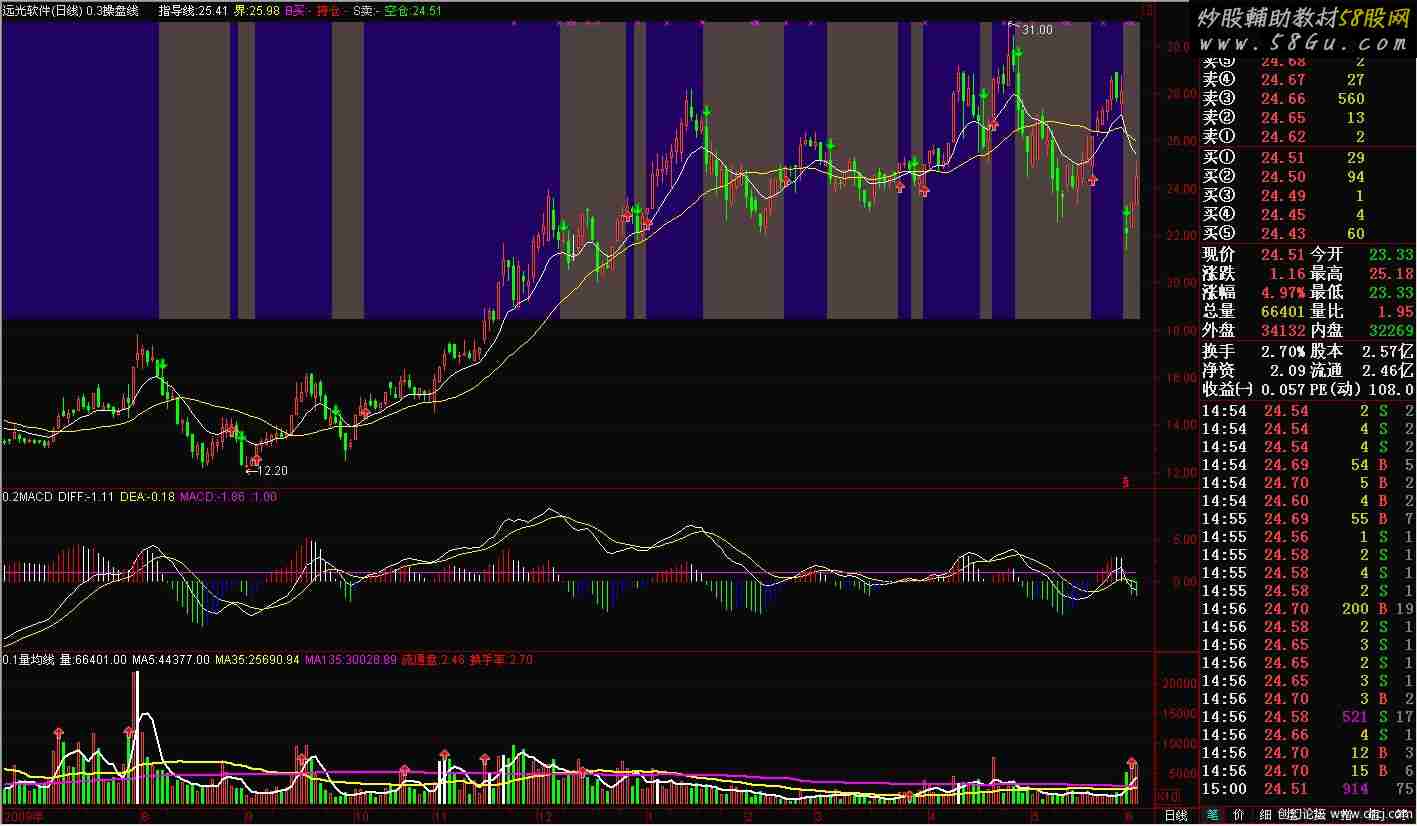
Task: Click the 股本 value 2.57亿
Action: click(x=1388, y=352)
